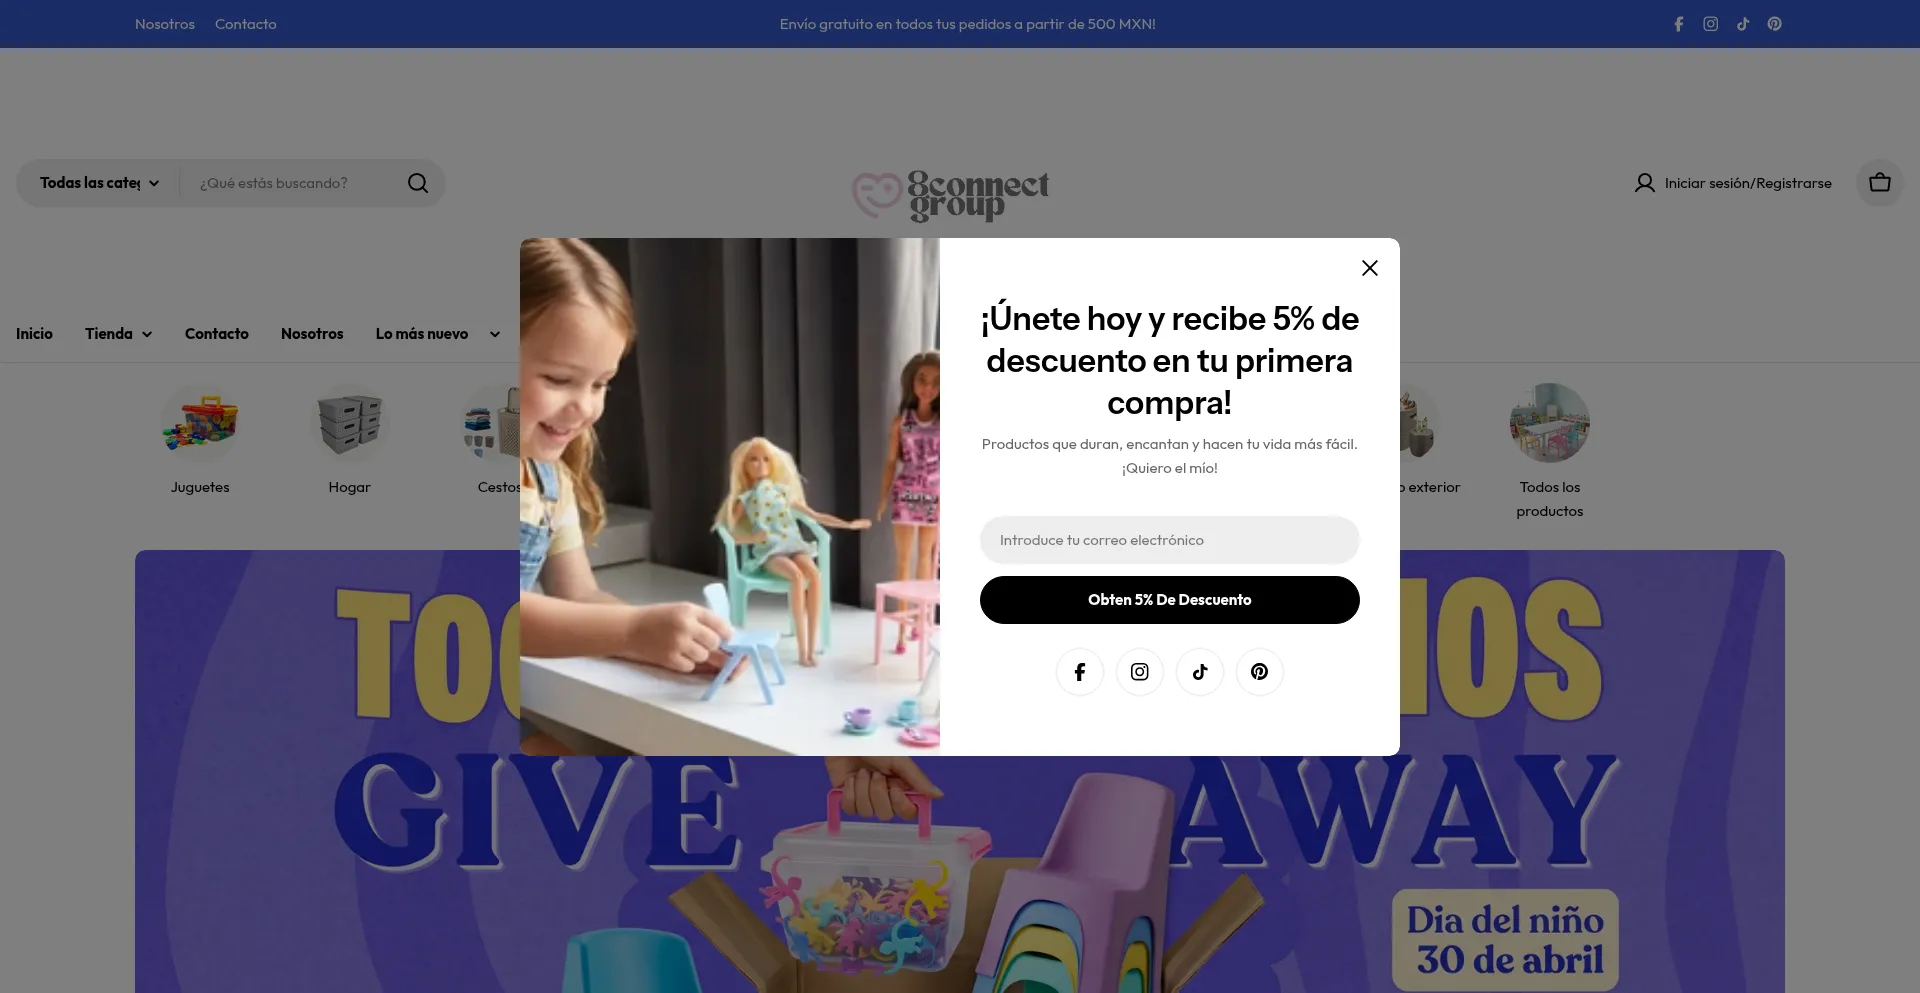Open the Hogar category thumbnail
This screenshot has width=1920, height=993.
coord(350,423)
